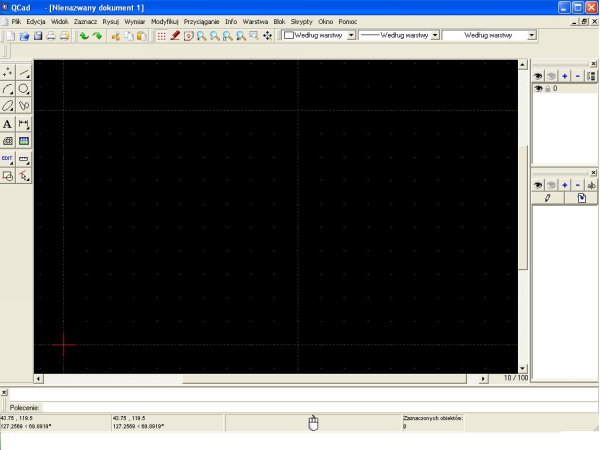Image resolution: width=600 pixels, height=450 pixels.
Task: Open the circles tool menu
Action: (24, 89)
